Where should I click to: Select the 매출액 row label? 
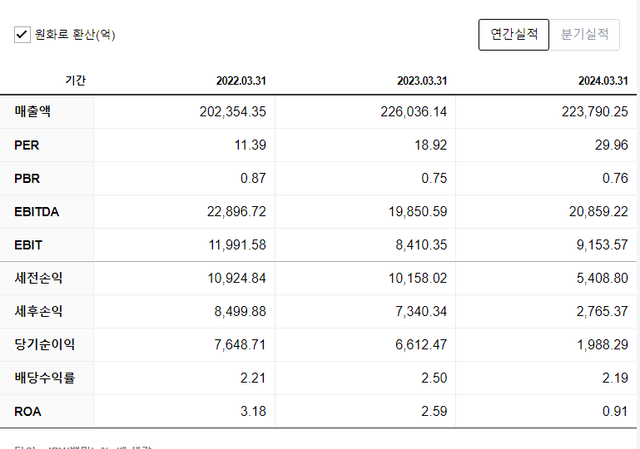coord(33,111)
